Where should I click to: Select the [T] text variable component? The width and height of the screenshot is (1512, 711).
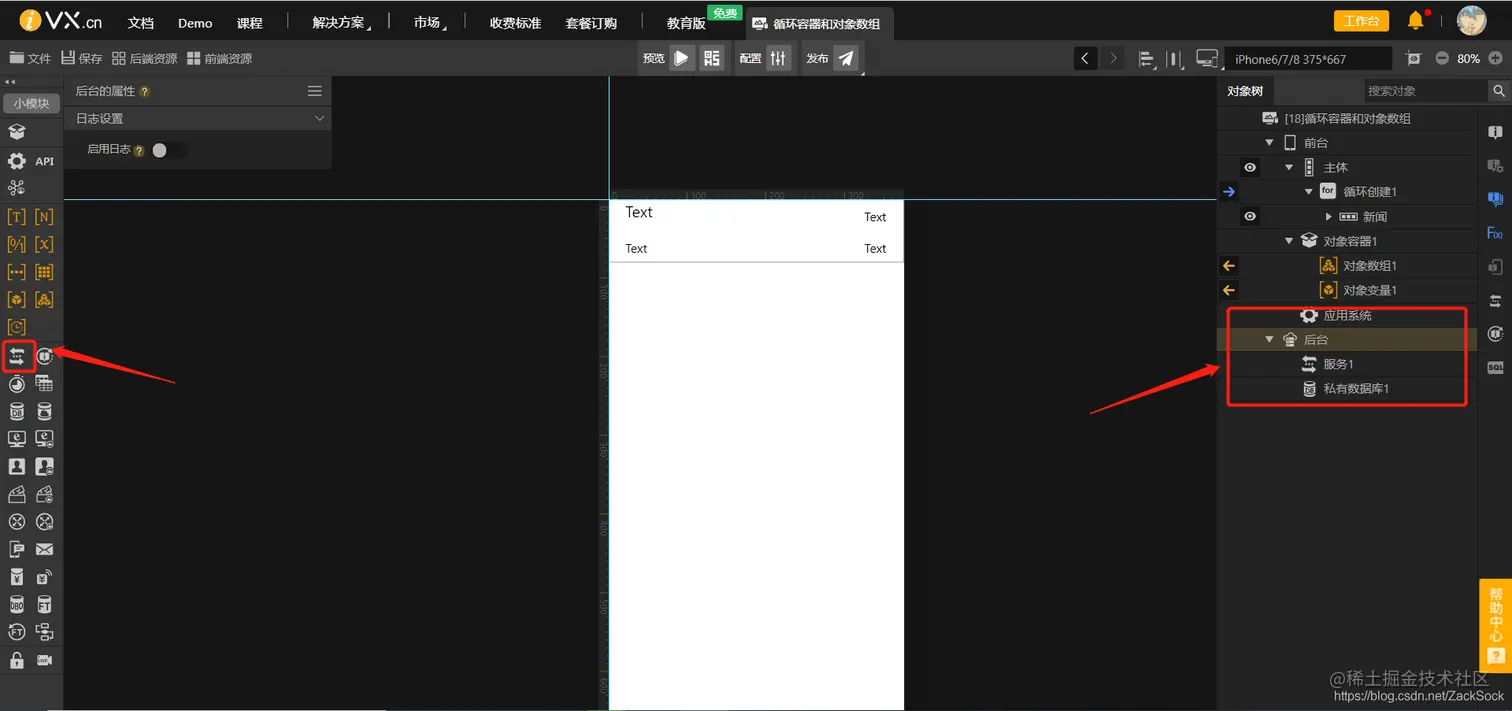[x=17, y=216]
